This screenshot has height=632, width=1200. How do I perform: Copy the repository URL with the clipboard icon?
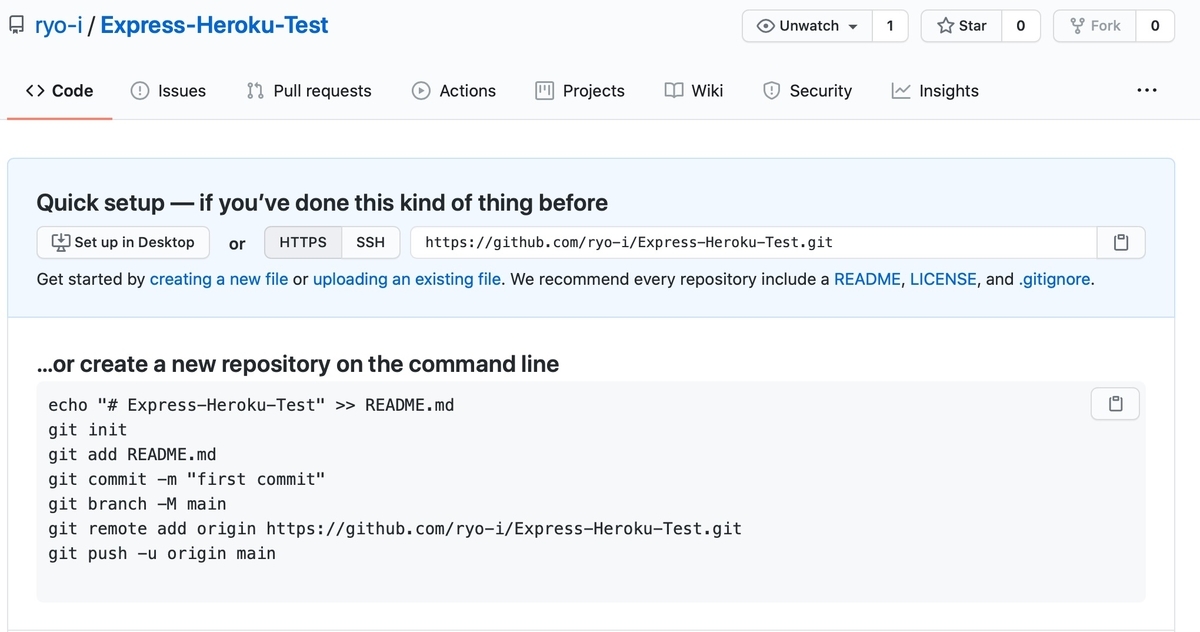[1121, 243]
